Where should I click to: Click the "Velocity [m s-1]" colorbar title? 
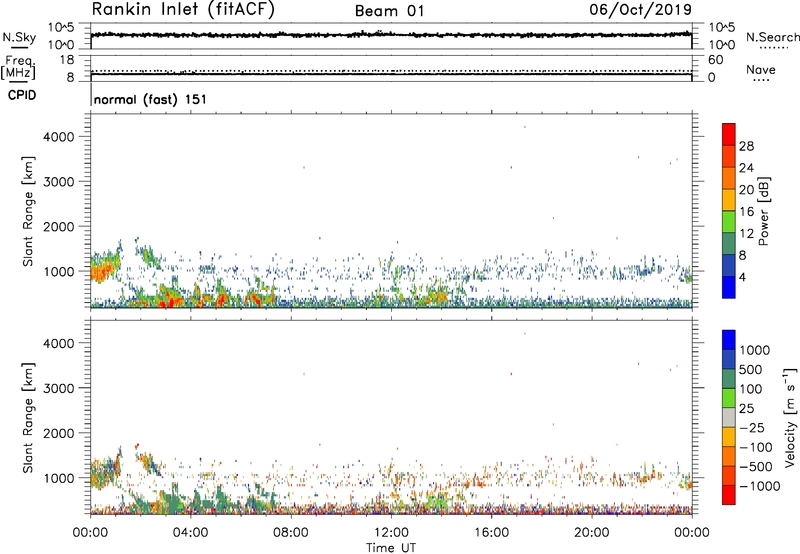[790, 417]
